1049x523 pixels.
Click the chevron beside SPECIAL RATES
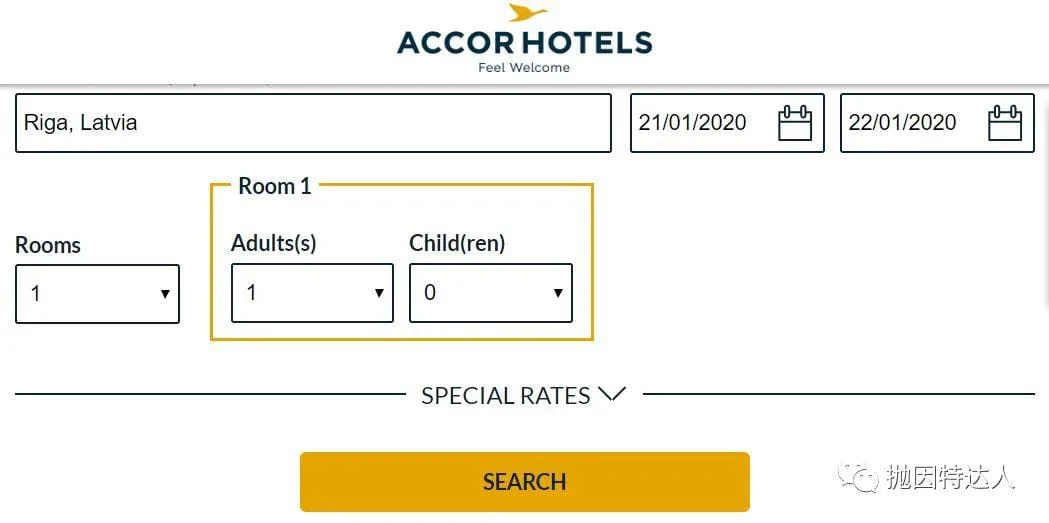[x=611, y=394]
